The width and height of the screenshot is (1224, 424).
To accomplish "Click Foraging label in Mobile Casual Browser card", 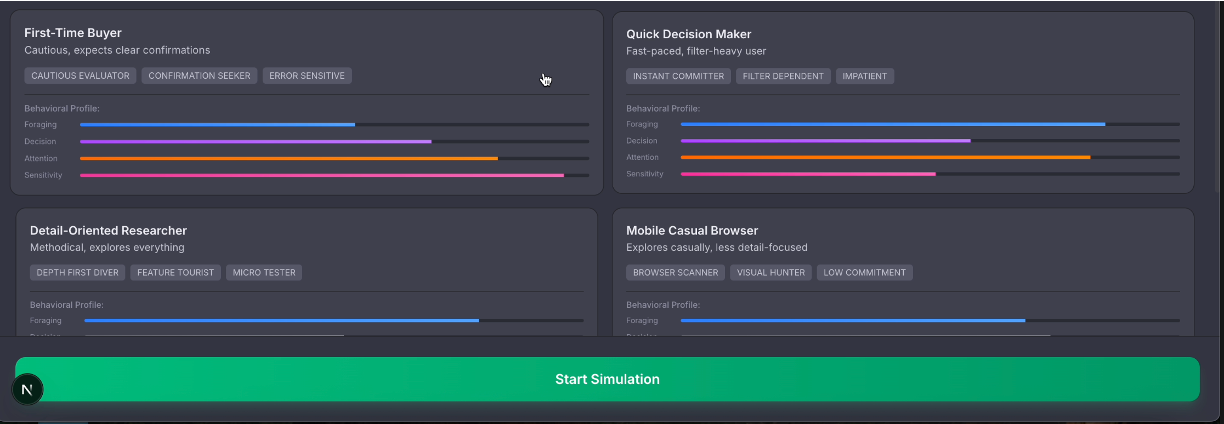I will coord(642,320).
